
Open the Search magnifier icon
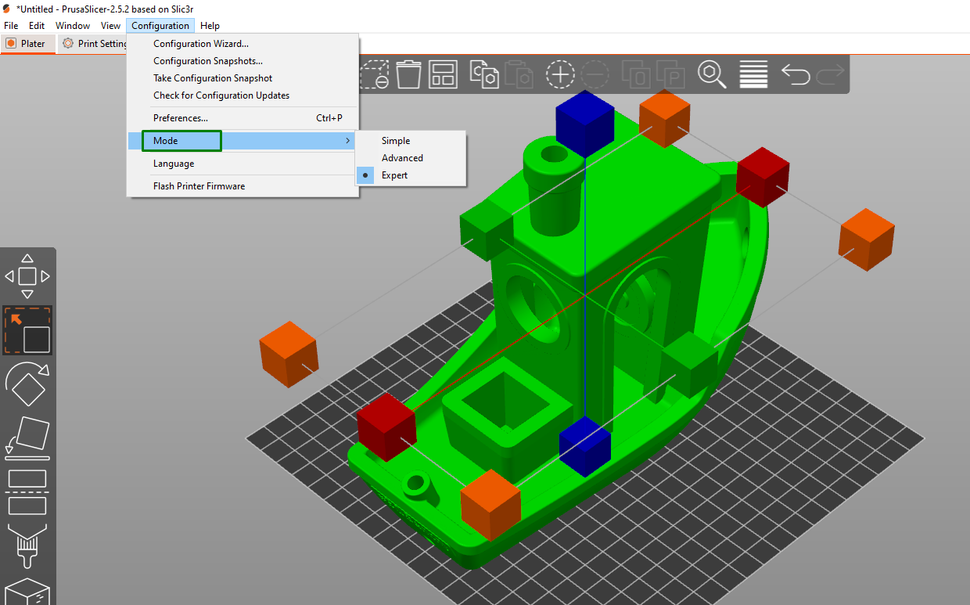click(712, 74)
